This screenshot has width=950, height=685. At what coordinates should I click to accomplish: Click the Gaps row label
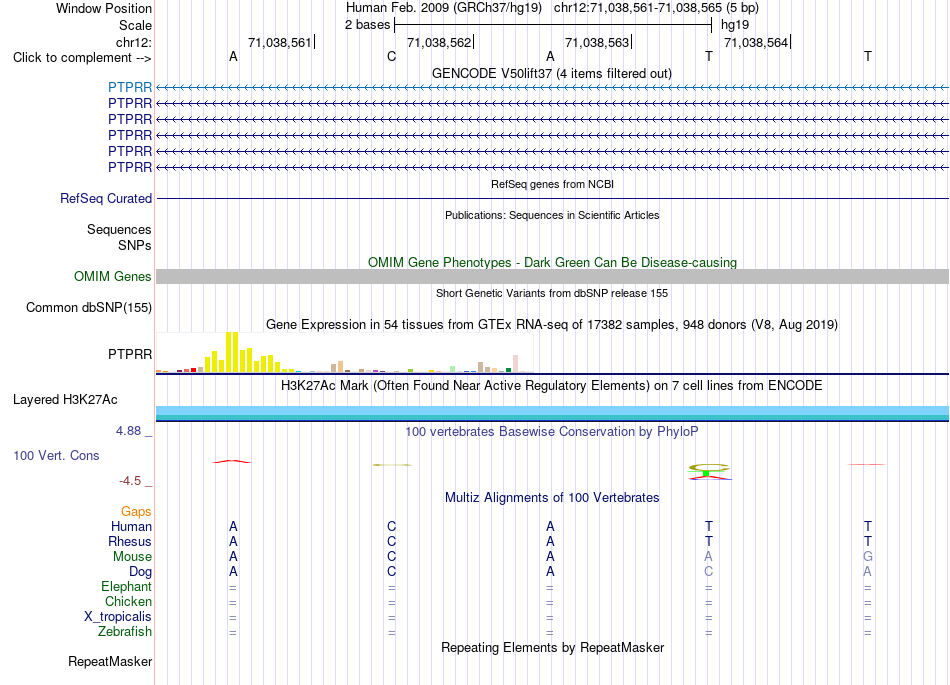click(136, 512)
